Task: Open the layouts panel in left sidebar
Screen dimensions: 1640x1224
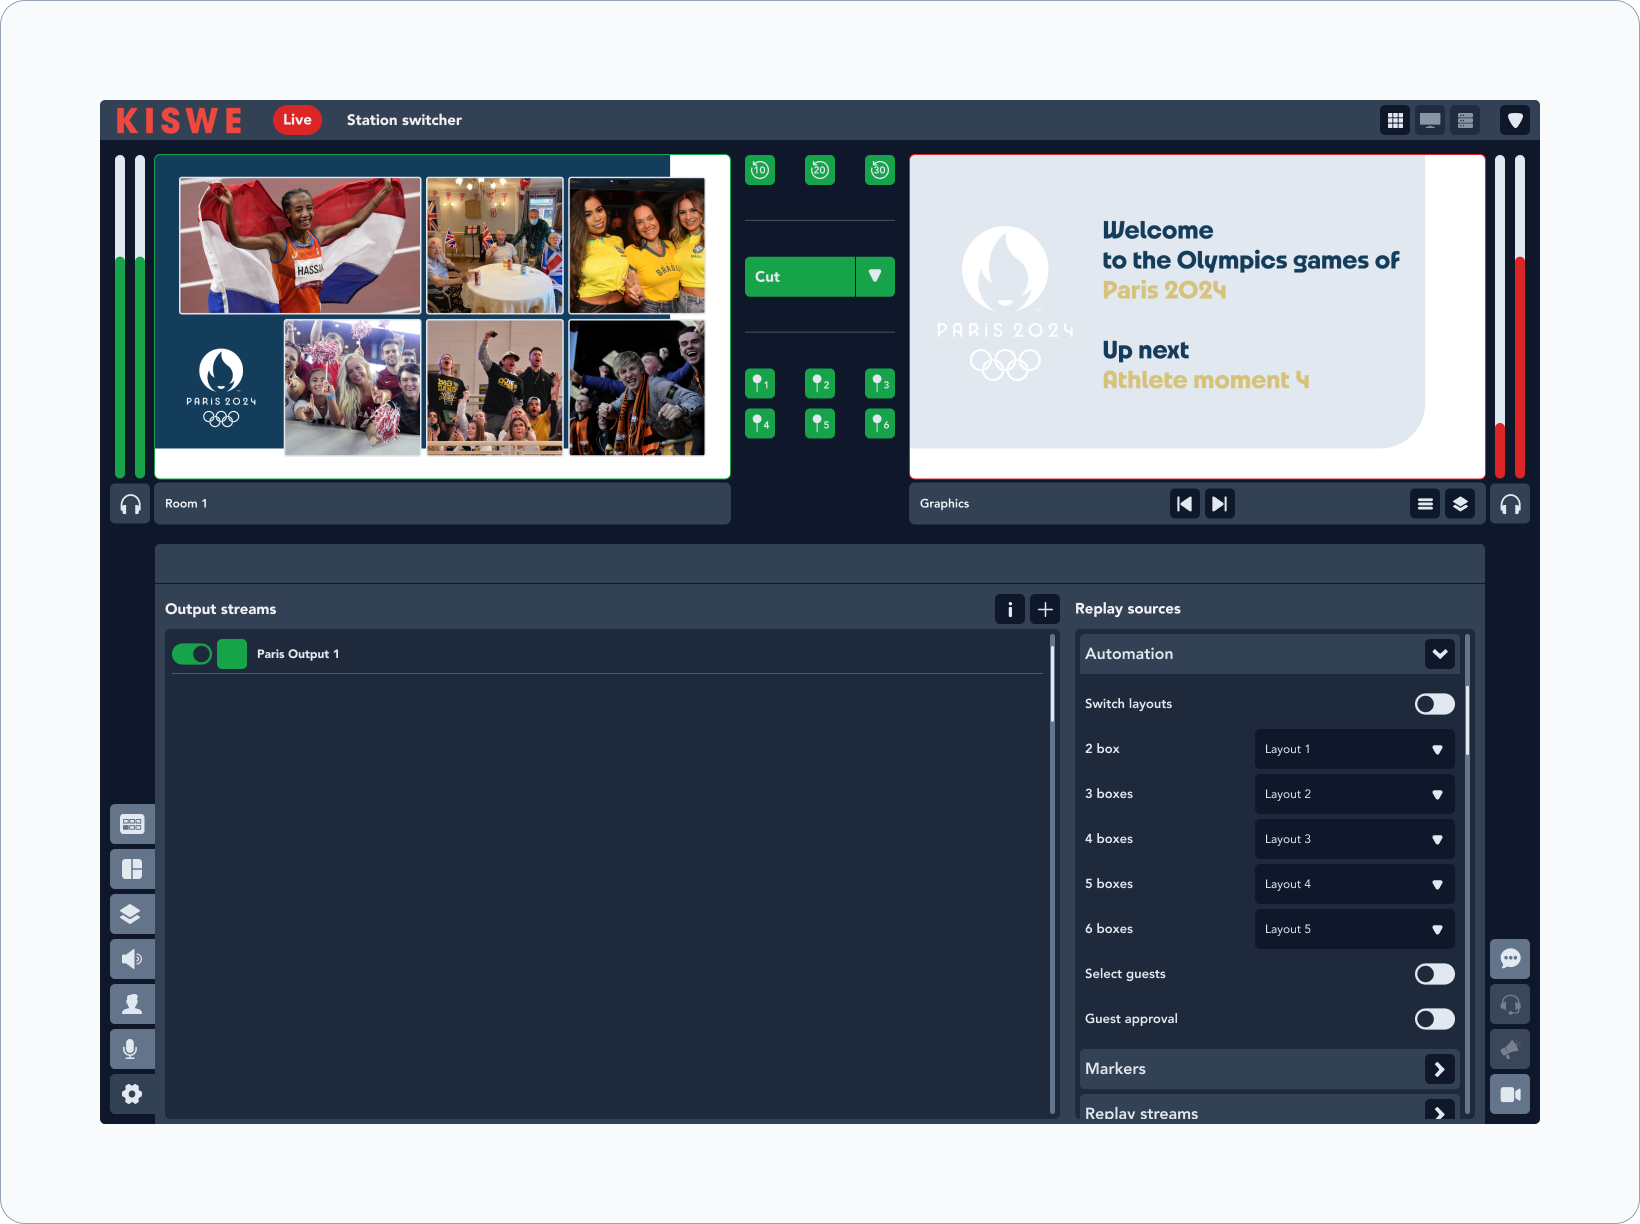Action: click(132, 869)
